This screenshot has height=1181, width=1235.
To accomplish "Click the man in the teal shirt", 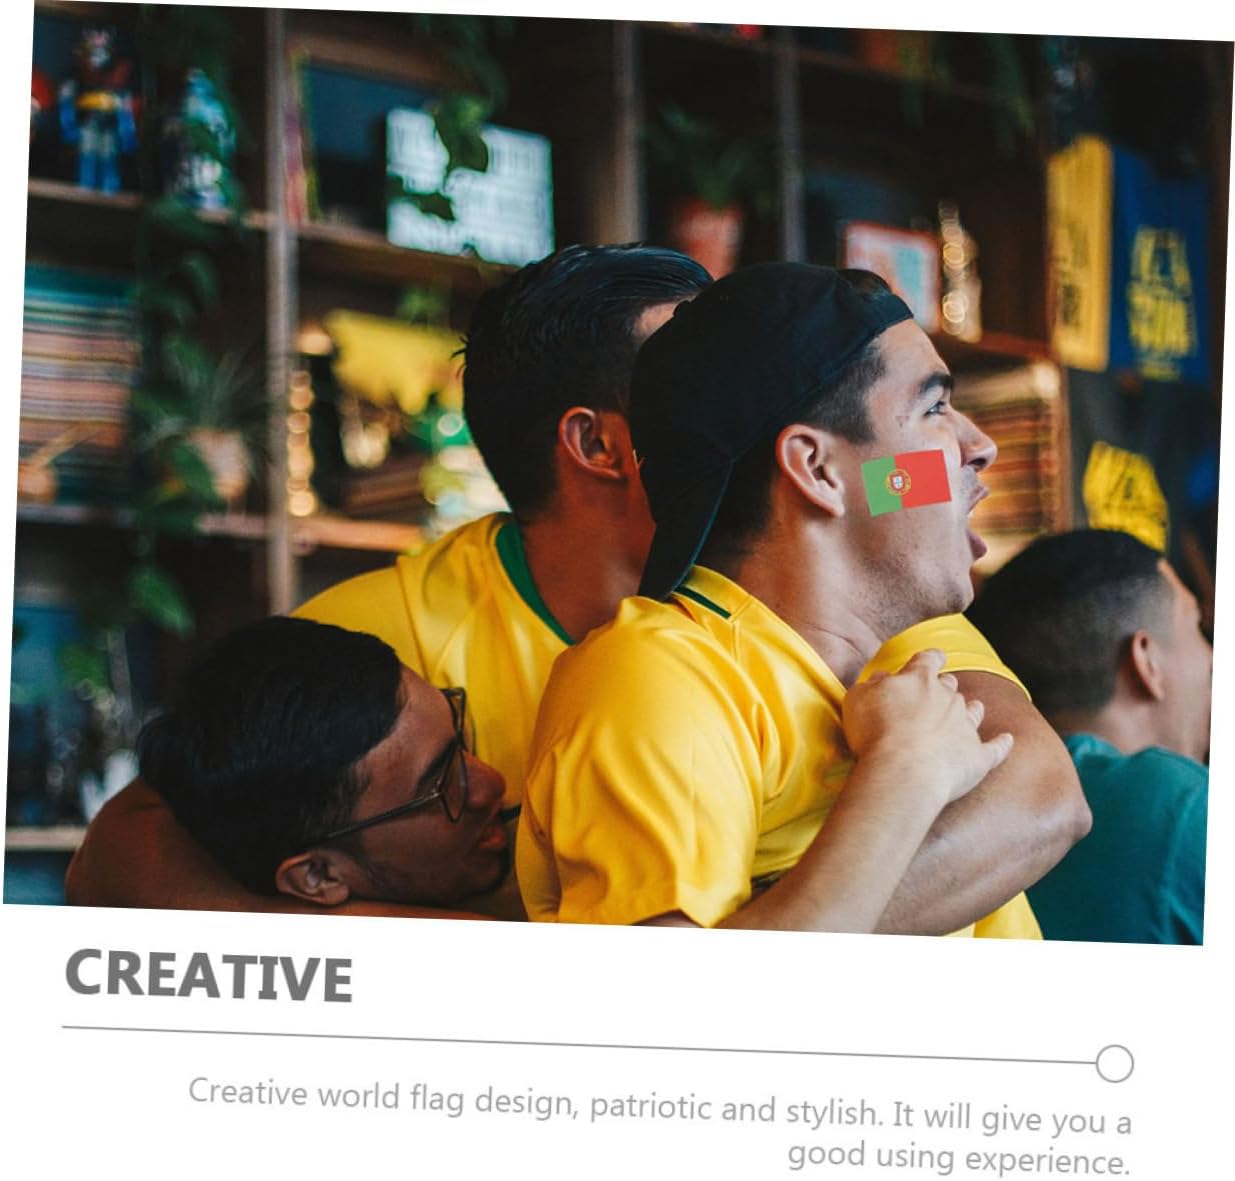I will (1110, 735).
